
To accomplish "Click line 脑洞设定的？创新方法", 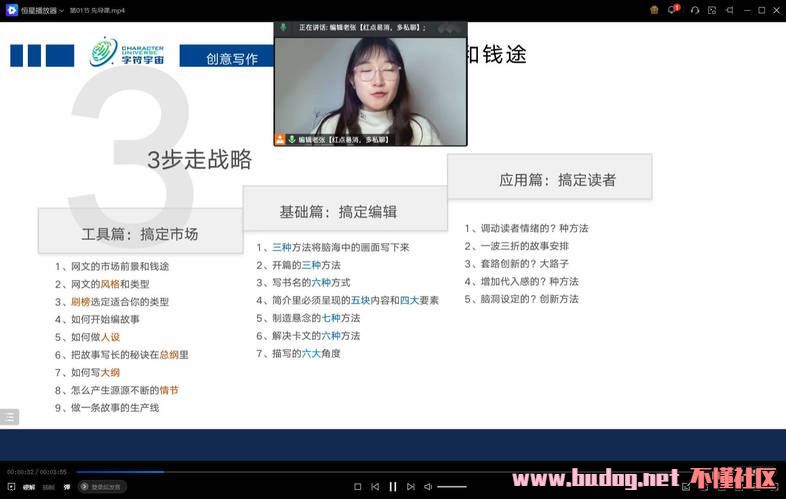I will pyautogui.click(x=521, y=299).
